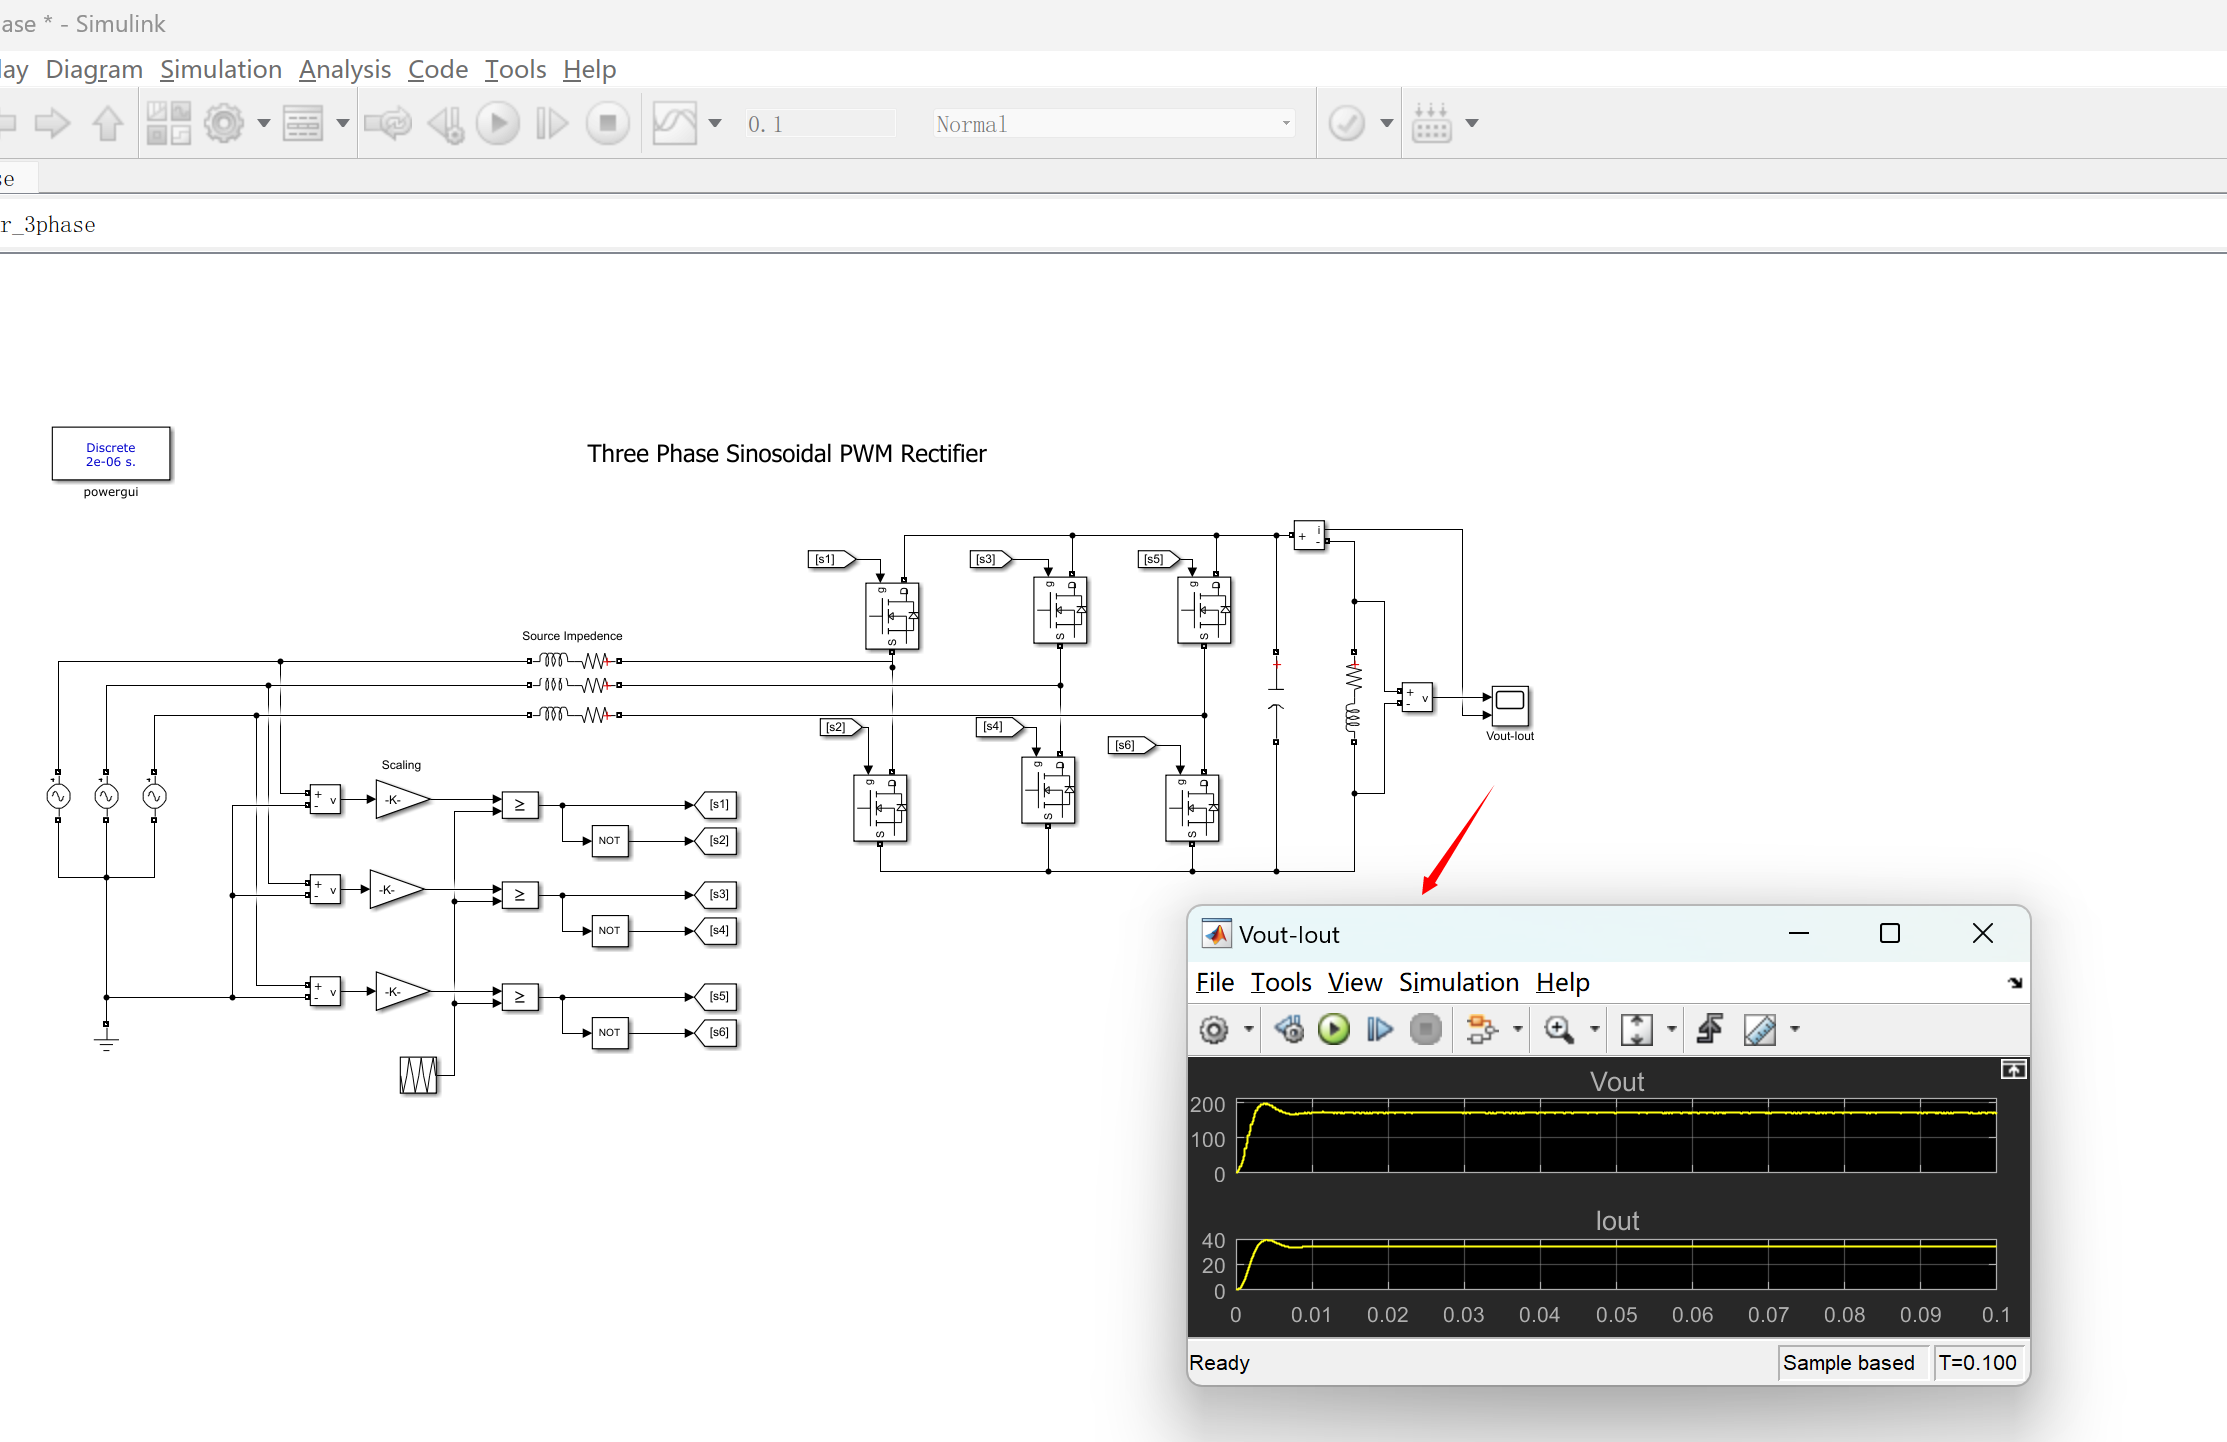This screenshot has height=1442, width=2227.
Task: Click the scope's Triggers icon
Action: 1710,1029
